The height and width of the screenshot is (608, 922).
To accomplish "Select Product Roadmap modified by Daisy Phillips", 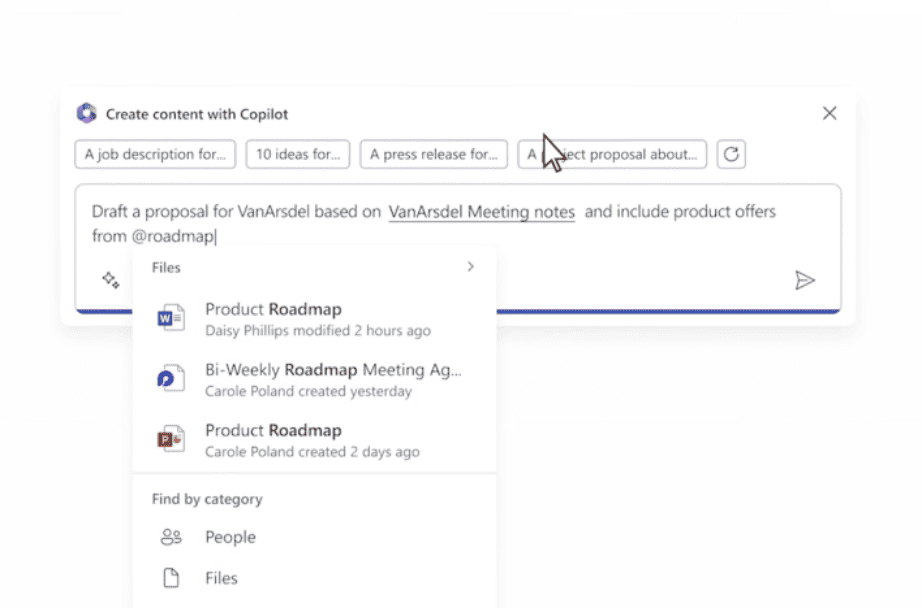I will coord(317,319).
